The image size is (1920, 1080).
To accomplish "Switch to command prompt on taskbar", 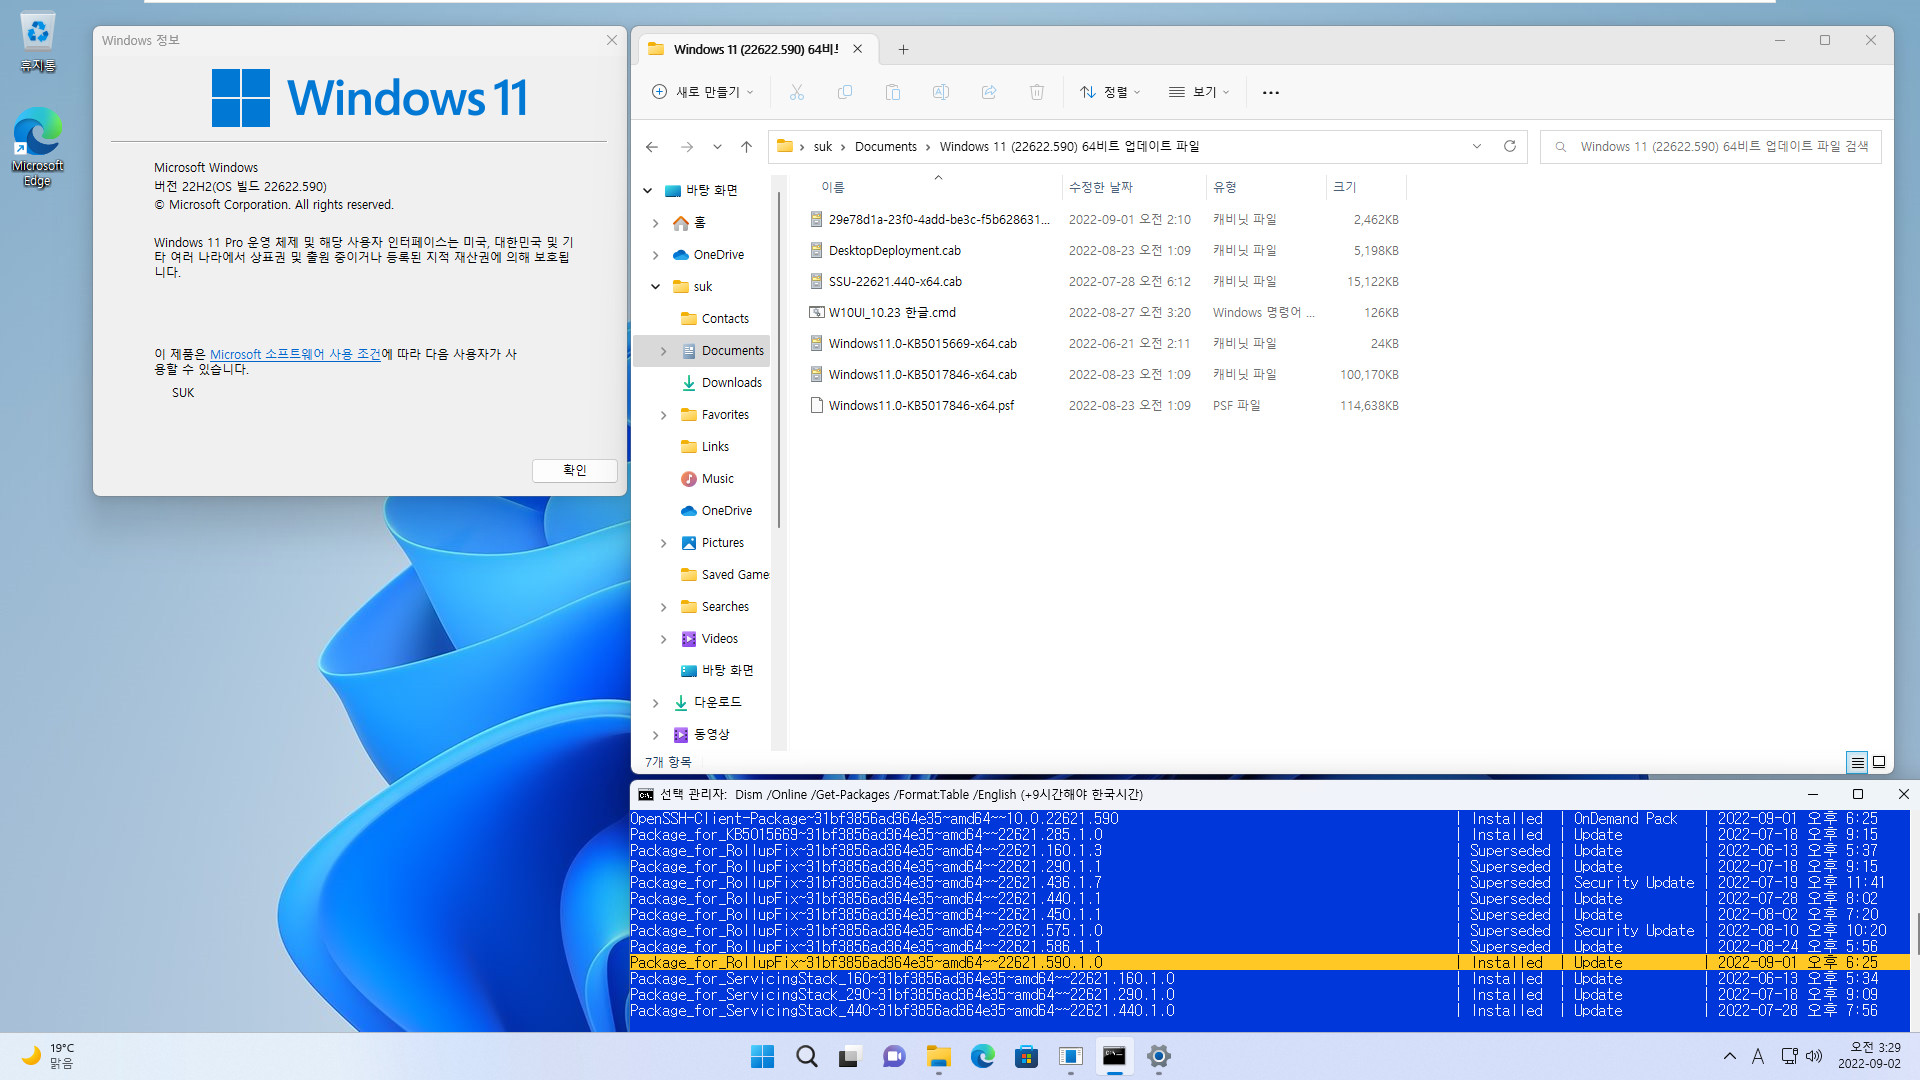I will [1114, 1056].
